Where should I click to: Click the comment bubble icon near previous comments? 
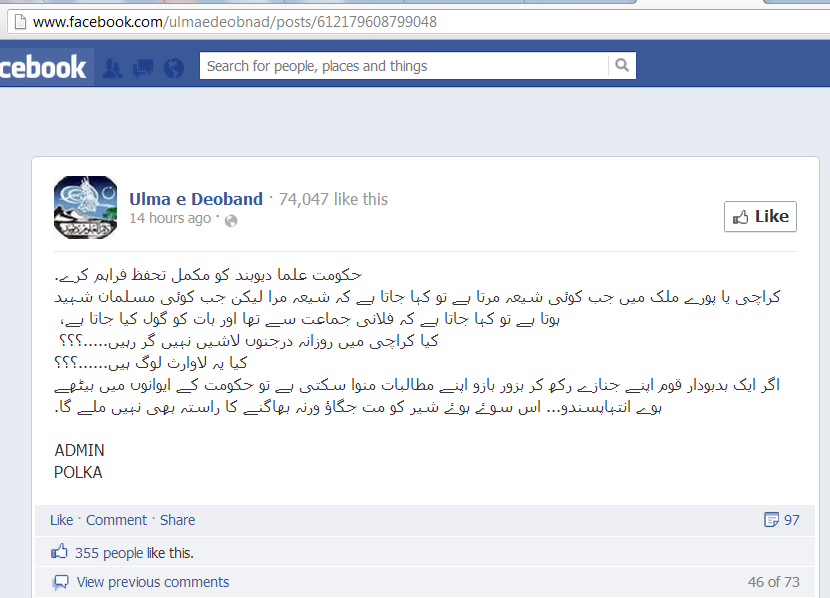tap(61, 582)
